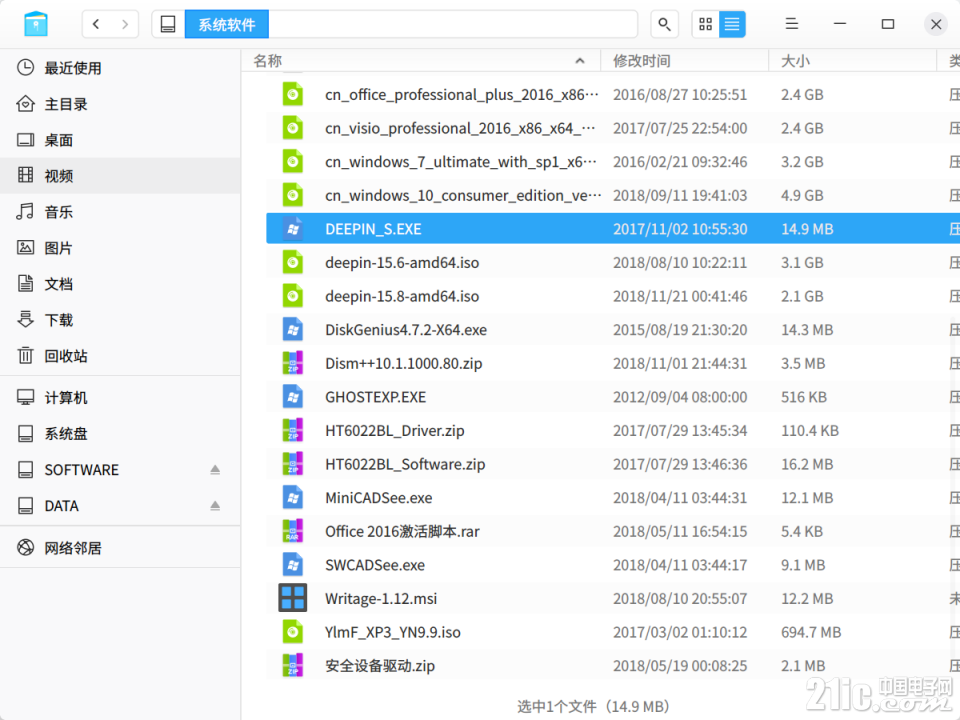Open DATA drive in sidebar
The width and height of the screenshot is (960, 720).
[x=120, y=506]
